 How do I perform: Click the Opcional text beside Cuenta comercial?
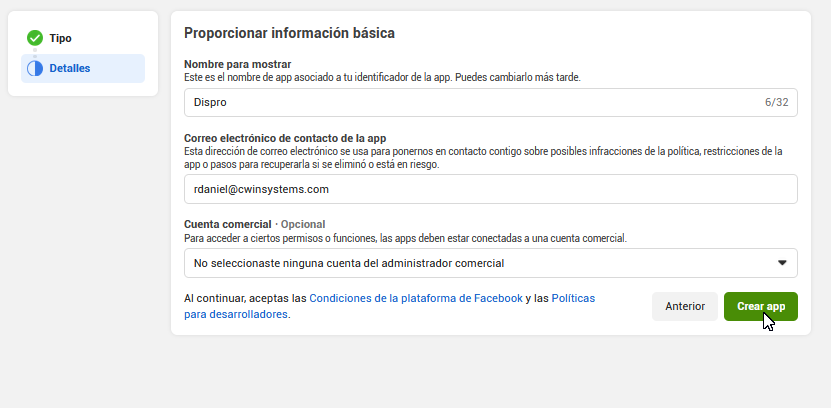point(302,224)
